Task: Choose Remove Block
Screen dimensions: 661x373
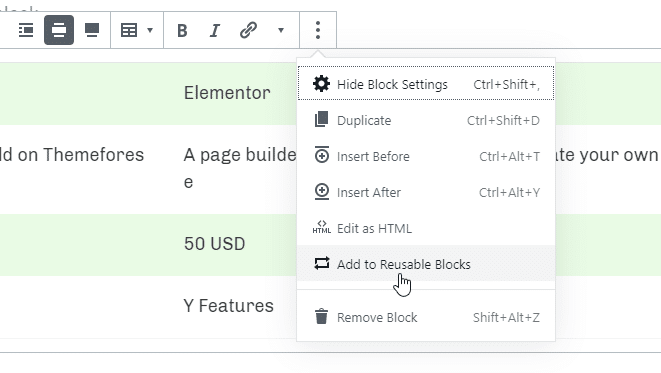Action: pyautogui.click(x=426, y=317)
